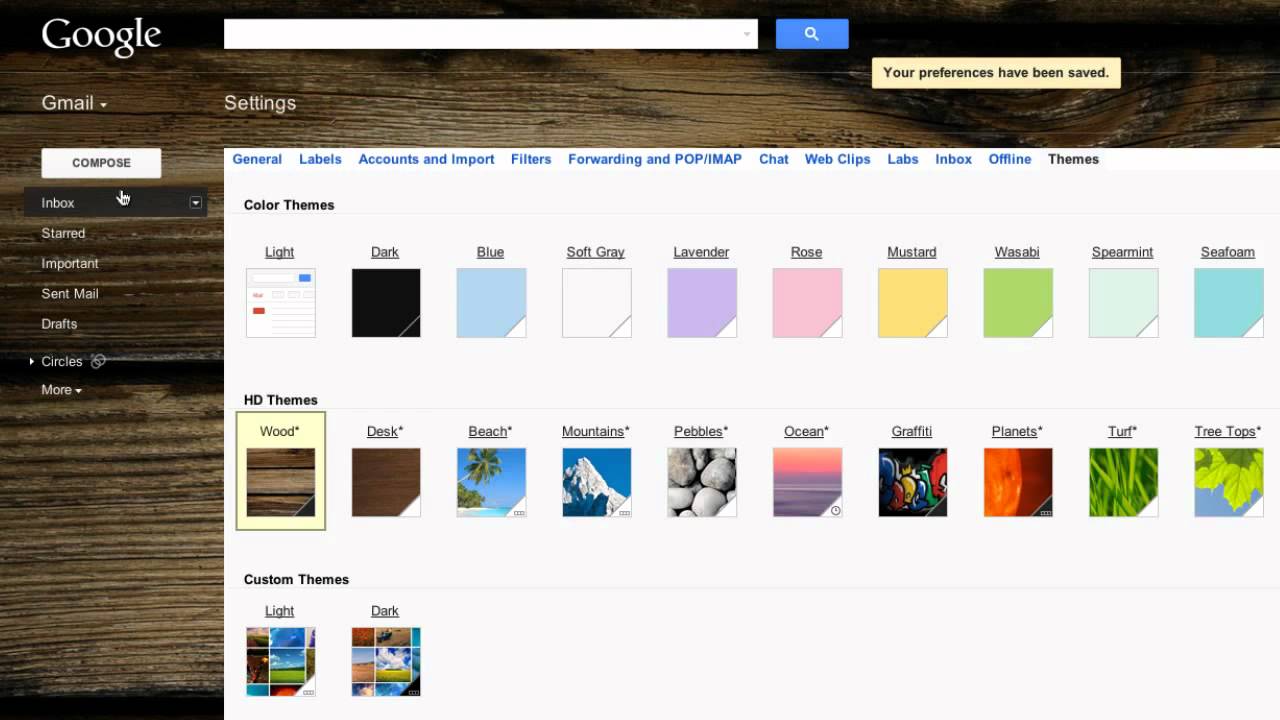The height and width of the screenshot is (720, 1280).
Task: Go to Inbox in sidebar
Action: coord(58,203)
